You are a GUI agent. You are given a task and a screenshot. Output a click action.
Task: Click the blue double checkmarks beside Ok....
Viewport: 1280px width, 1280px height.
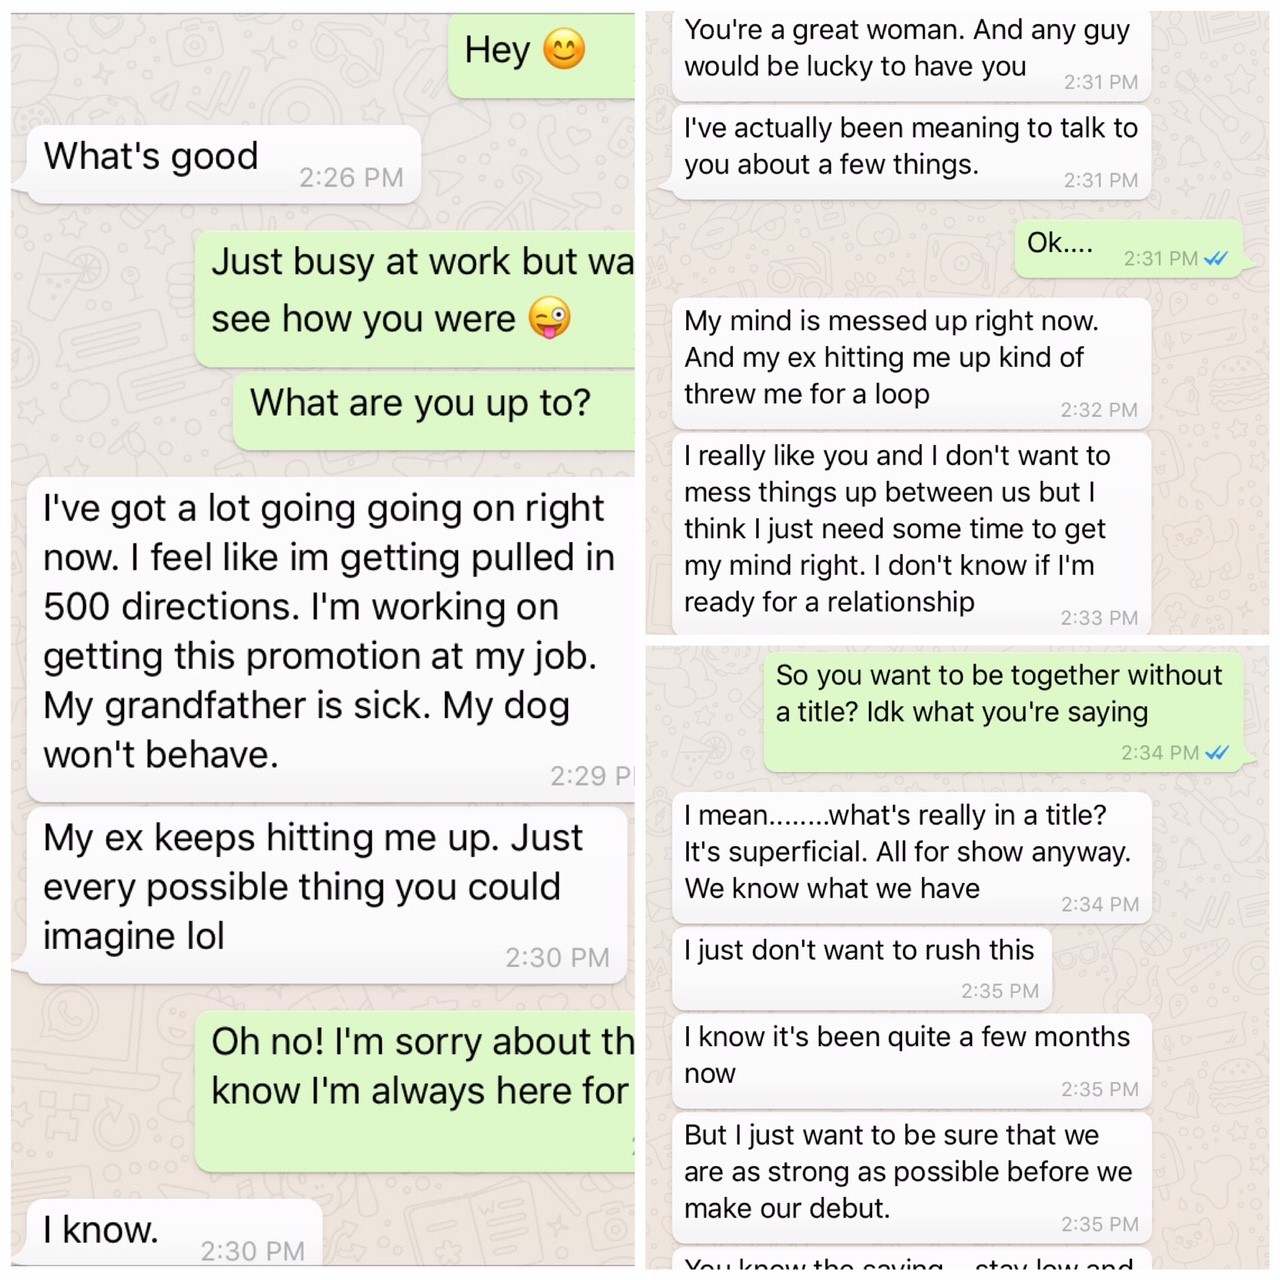click(1216, 258)
